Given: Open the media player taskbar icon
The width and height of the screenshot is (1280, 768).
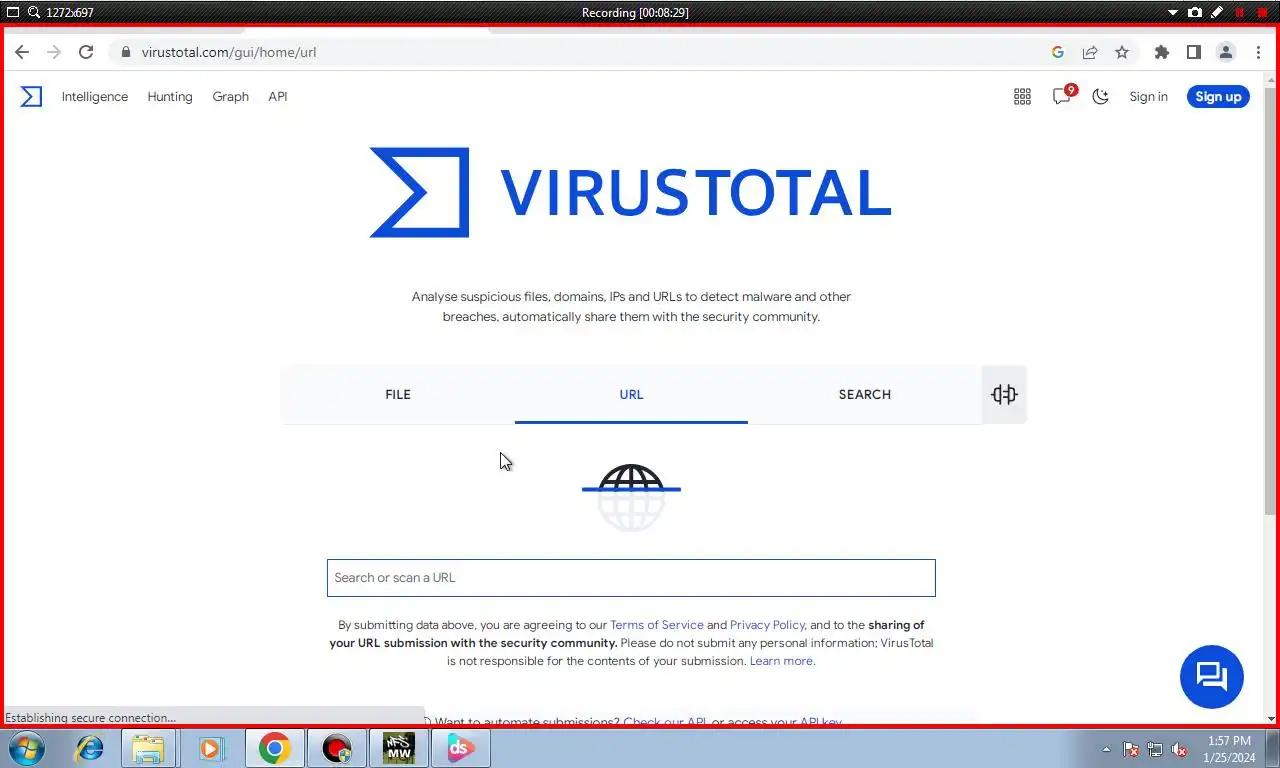Looking at the screenshot, I should 210,748.
